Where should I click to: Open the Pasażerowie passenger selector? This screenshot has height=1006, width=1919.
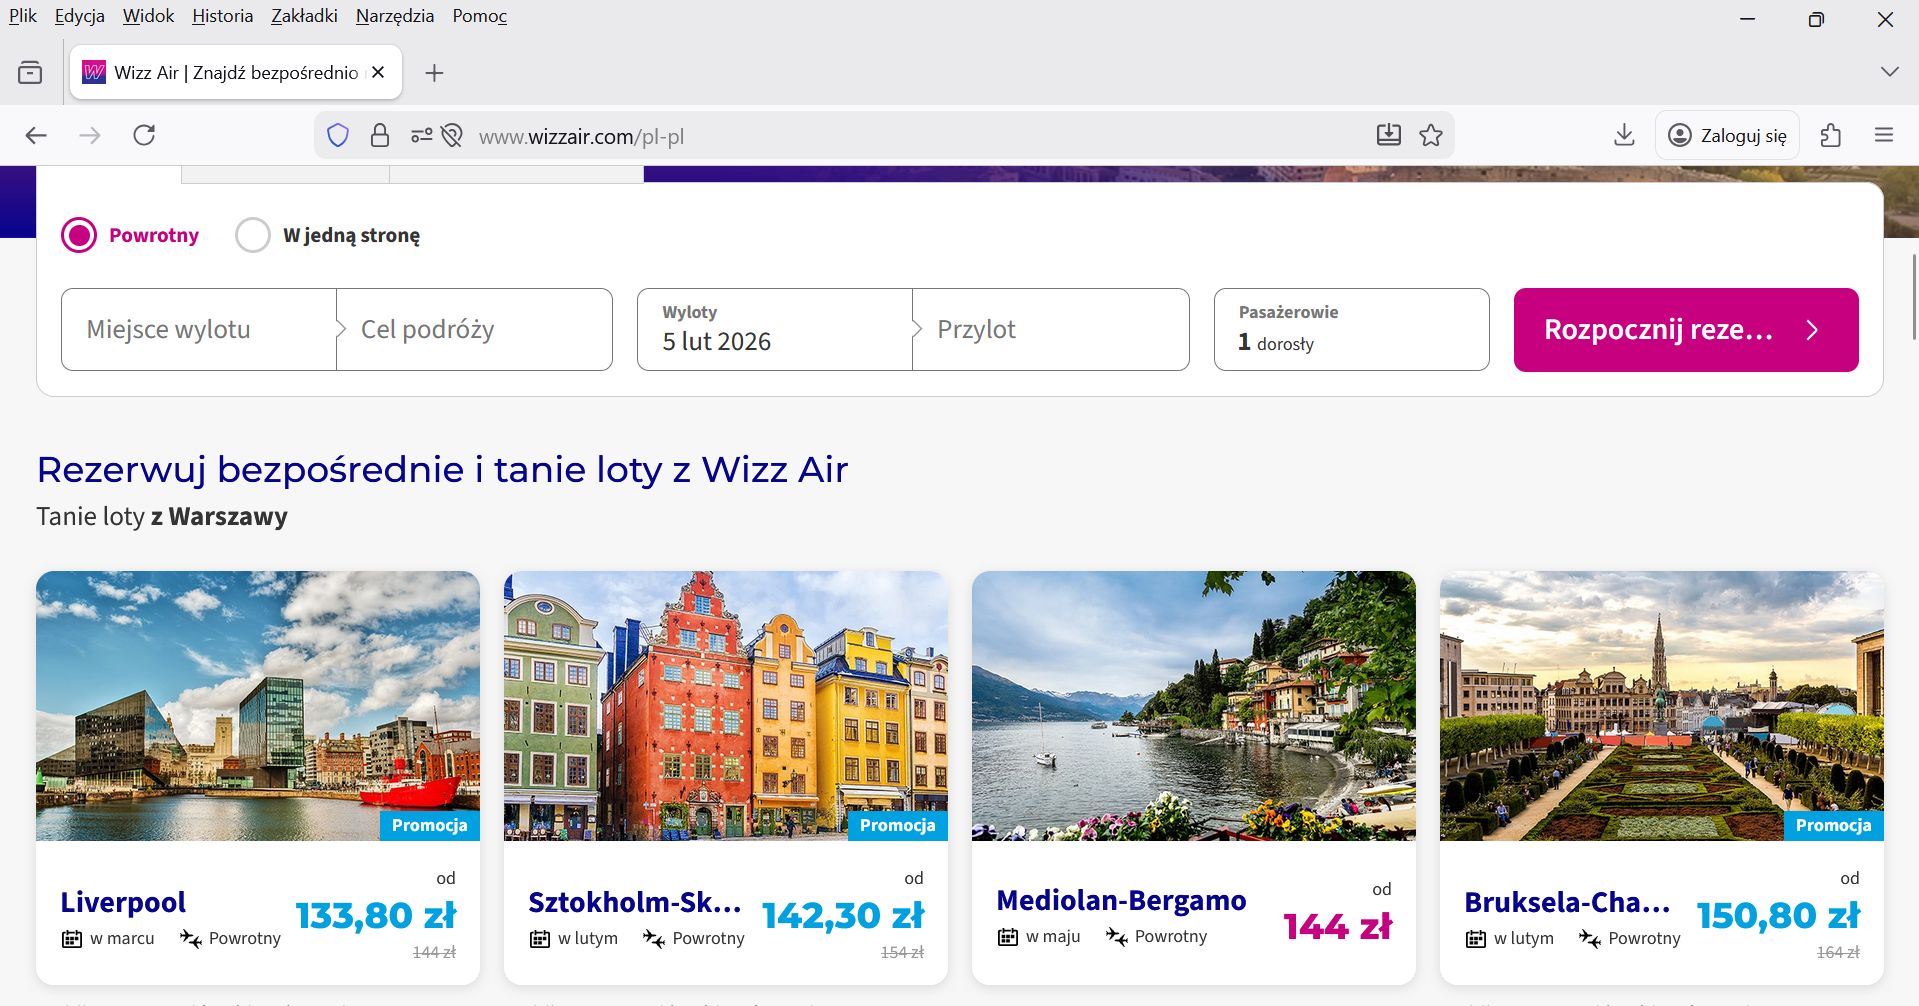1351,330
